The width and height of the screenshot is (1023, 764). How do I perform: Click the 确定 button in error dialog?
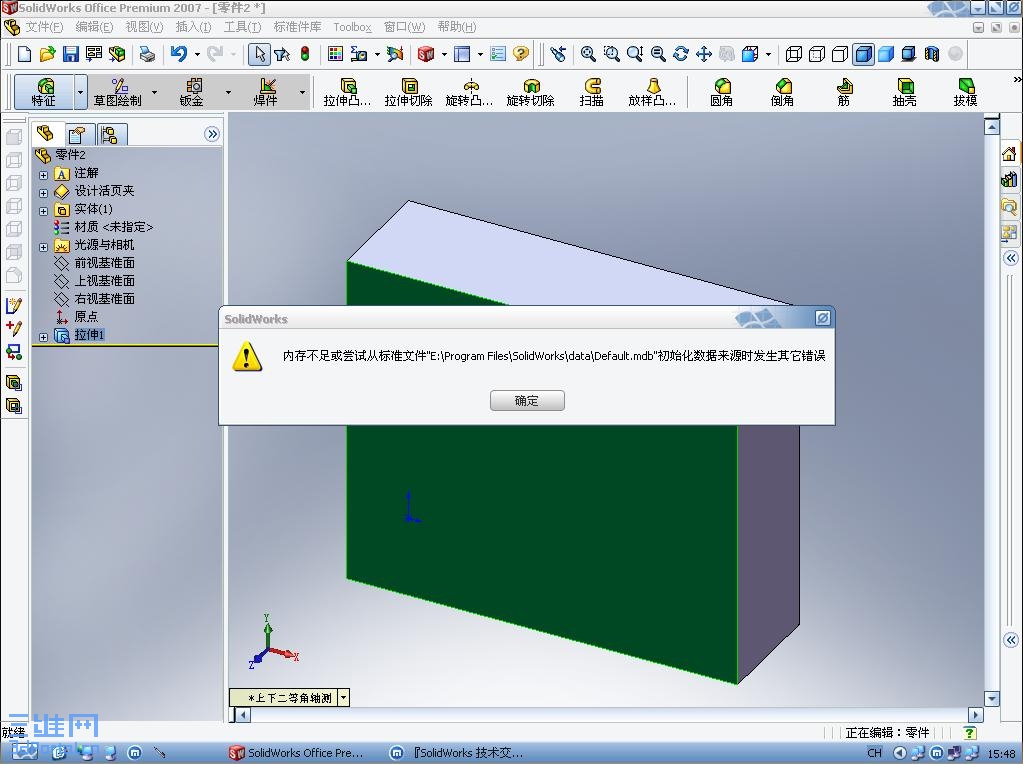point(527,401)
